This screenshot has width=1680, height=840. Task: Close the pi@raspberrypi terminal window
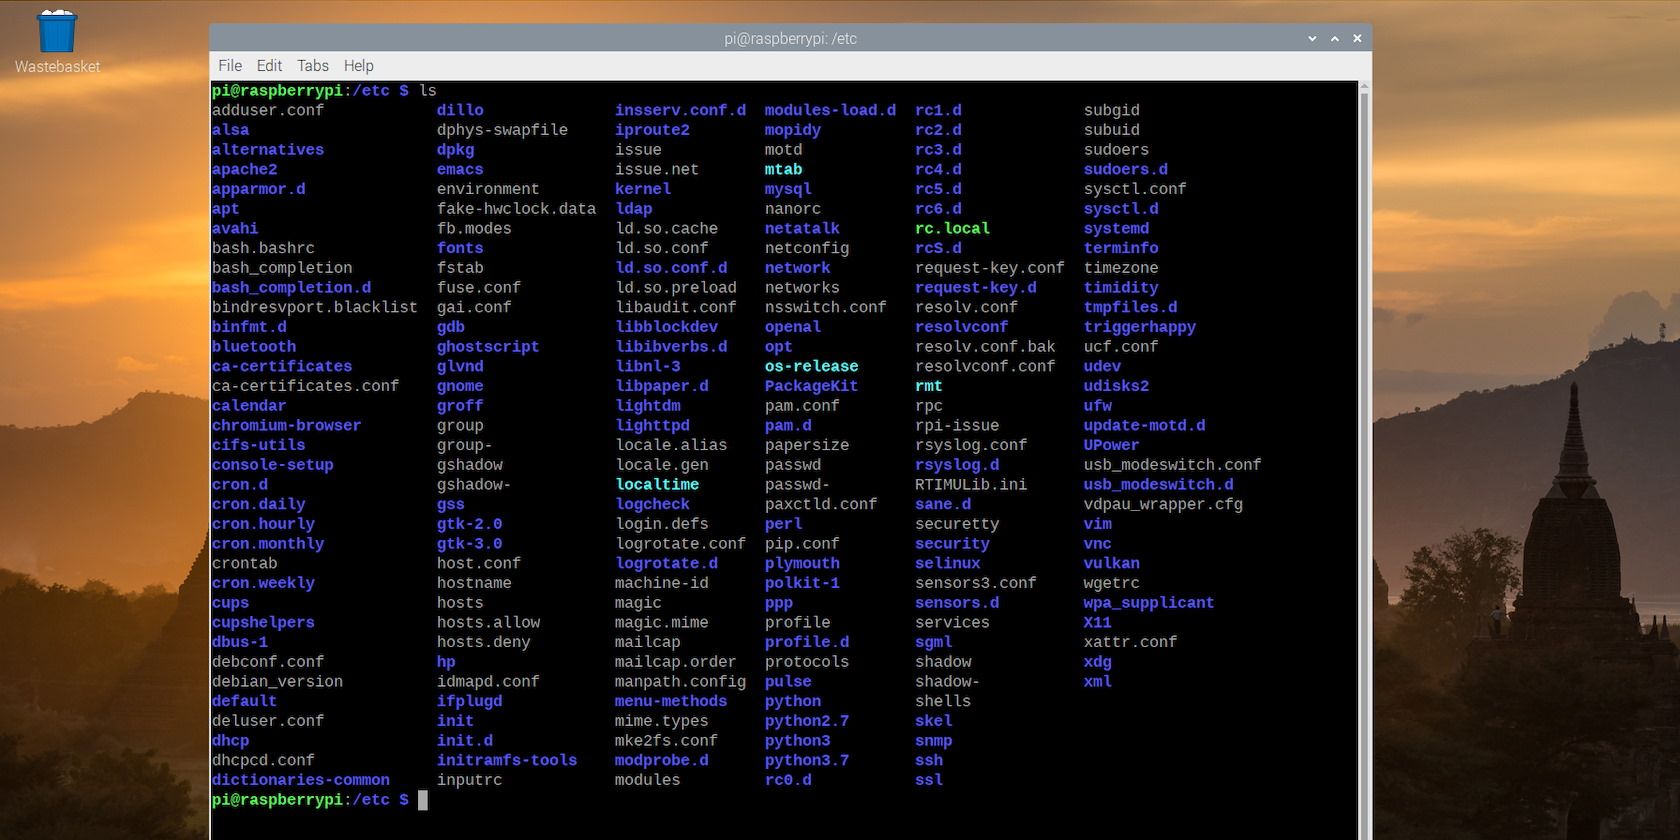pos(1357,39)
